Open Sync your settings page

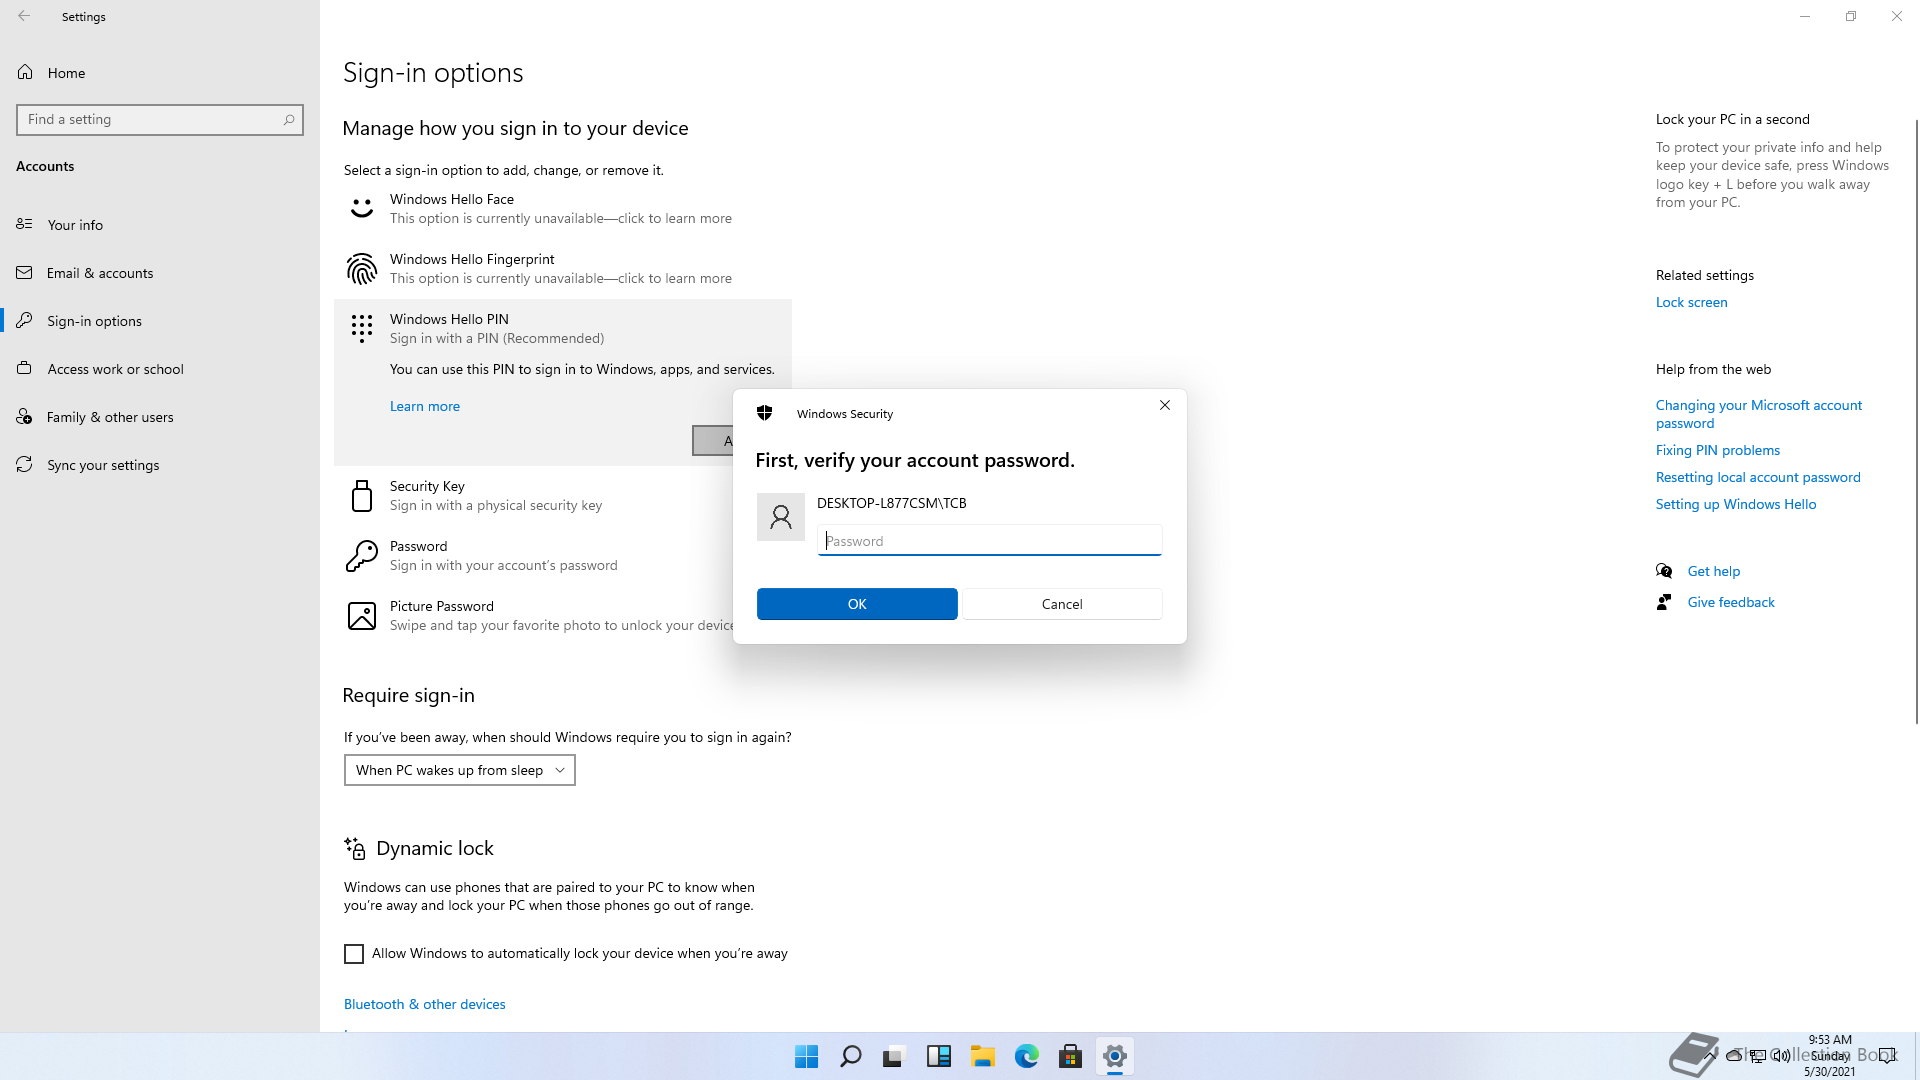click(160, 464)
